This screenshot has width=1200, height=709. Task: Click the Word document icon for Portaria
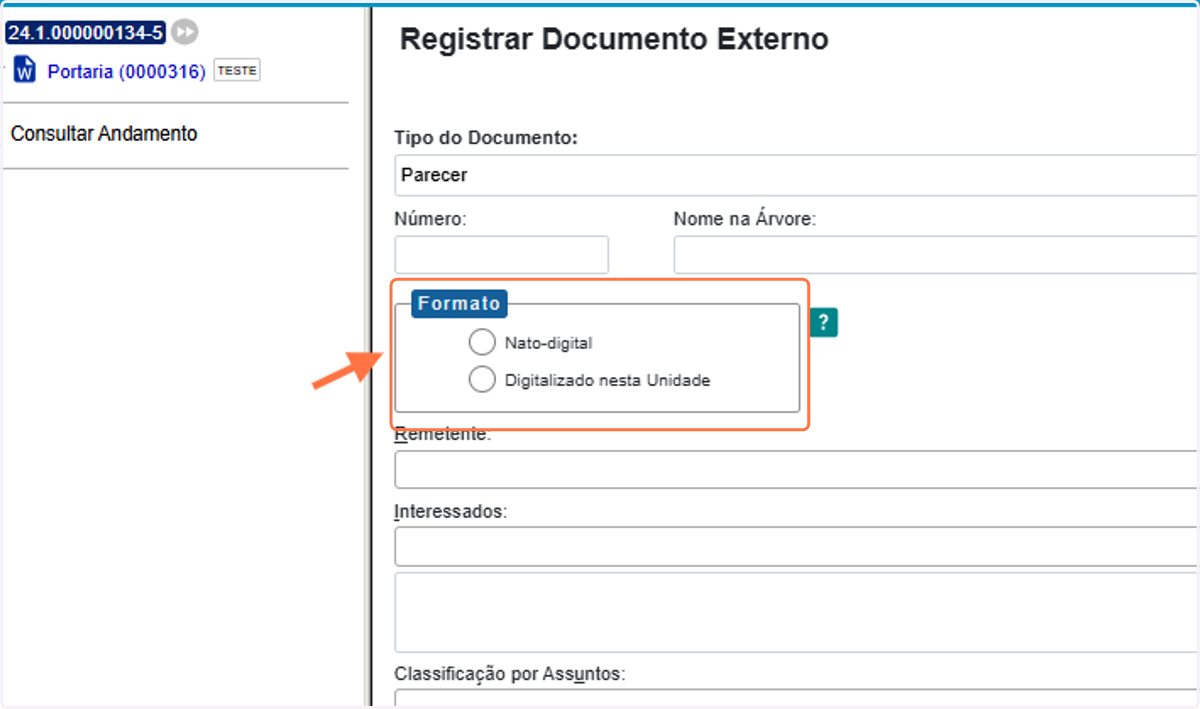26,71
